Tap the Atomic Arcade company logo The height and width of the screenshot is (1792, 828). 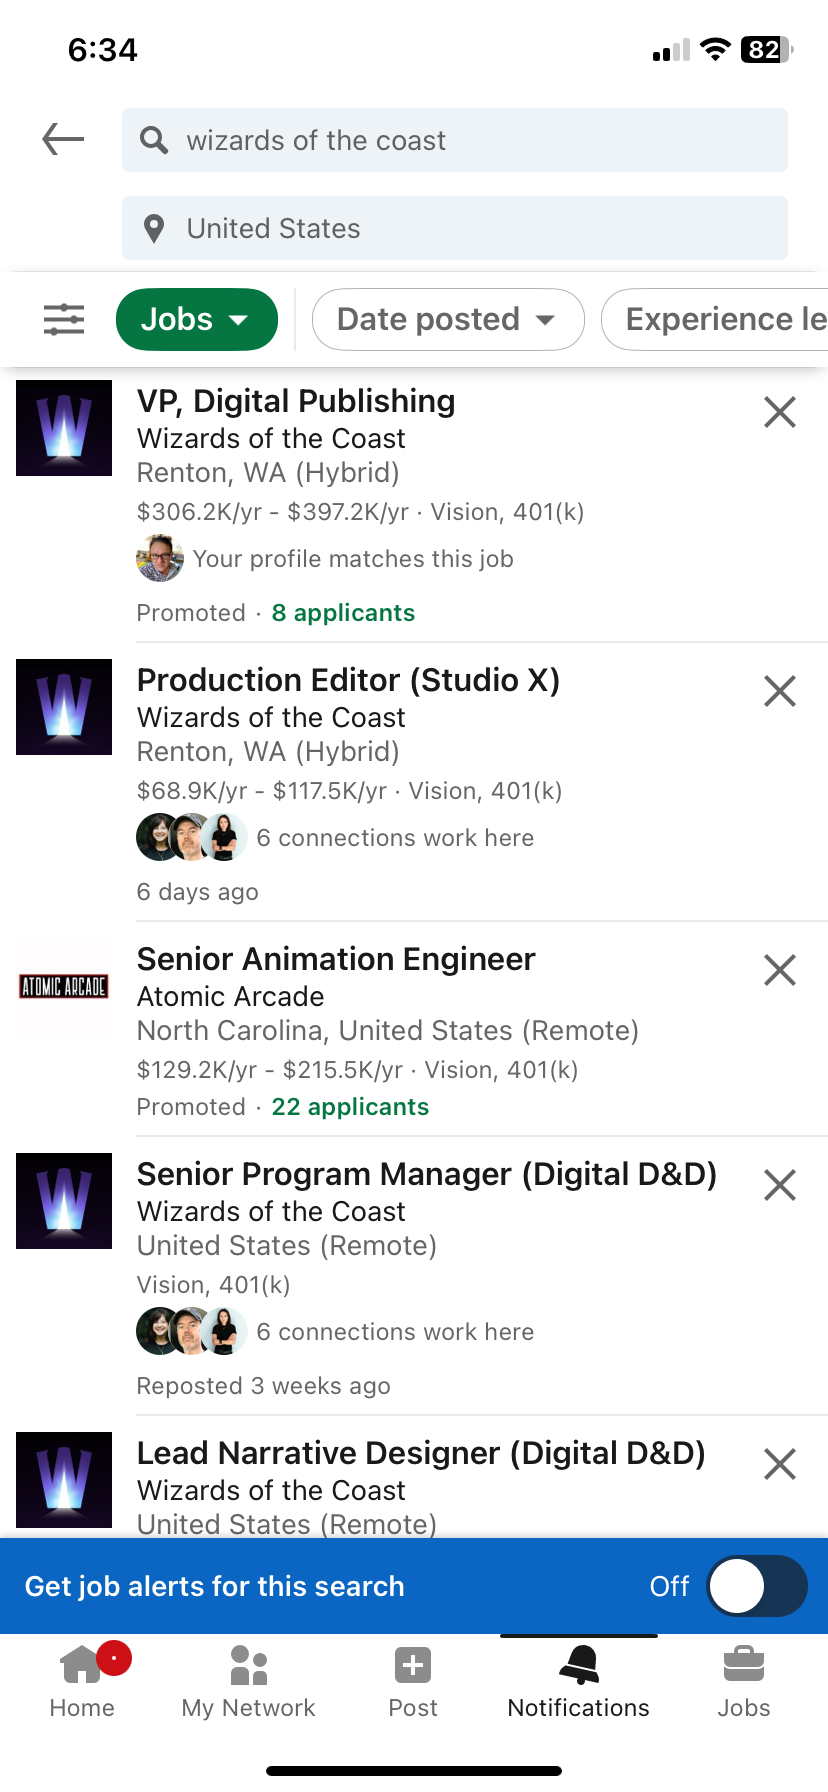pos(64,987)
